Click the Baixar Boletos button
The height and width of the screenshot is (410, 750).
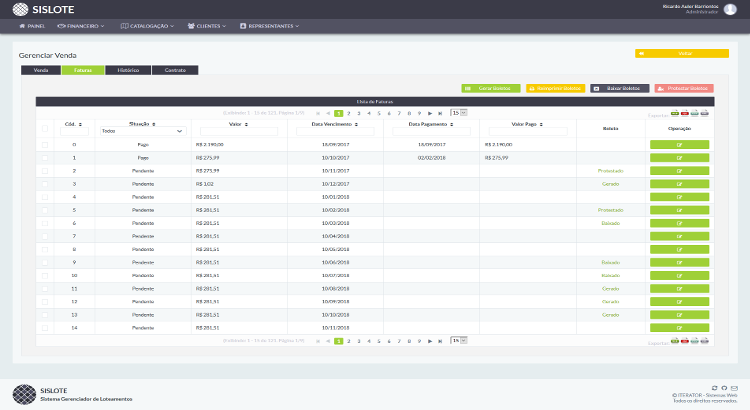pos(619,89)
